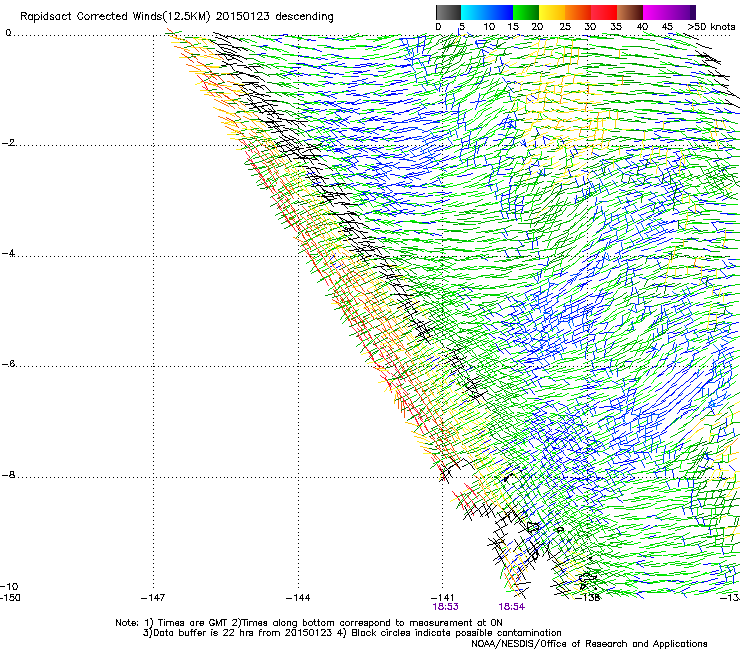The image size is (740, 650).
Task: Click the latitude label '-6'
Action: [x=8, y=364]
